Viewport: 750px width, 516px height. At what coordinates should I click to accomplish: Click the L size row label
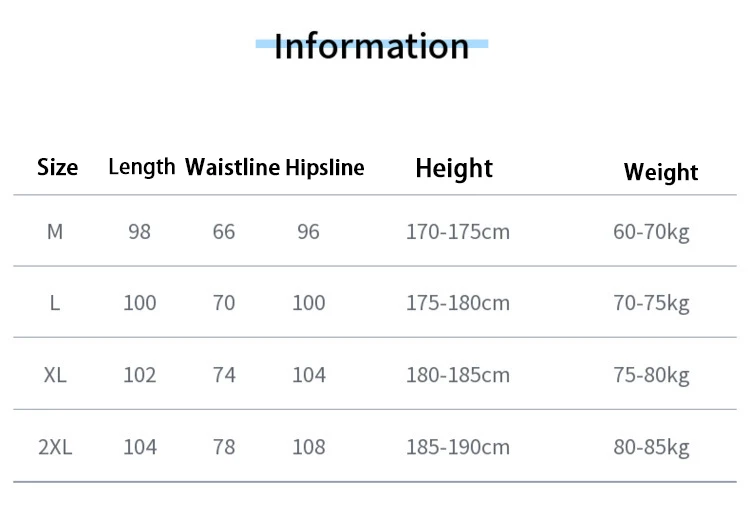coord(55,303)
